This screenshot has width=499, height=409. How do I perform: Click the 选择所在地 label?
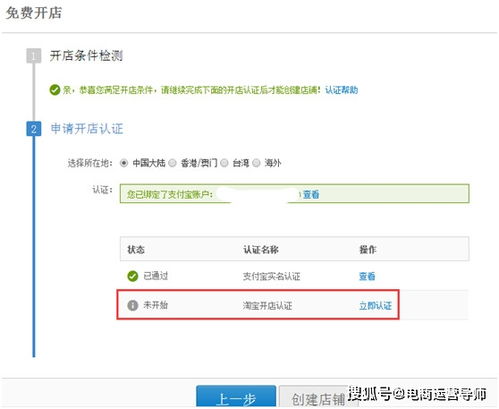pos(90,163)
